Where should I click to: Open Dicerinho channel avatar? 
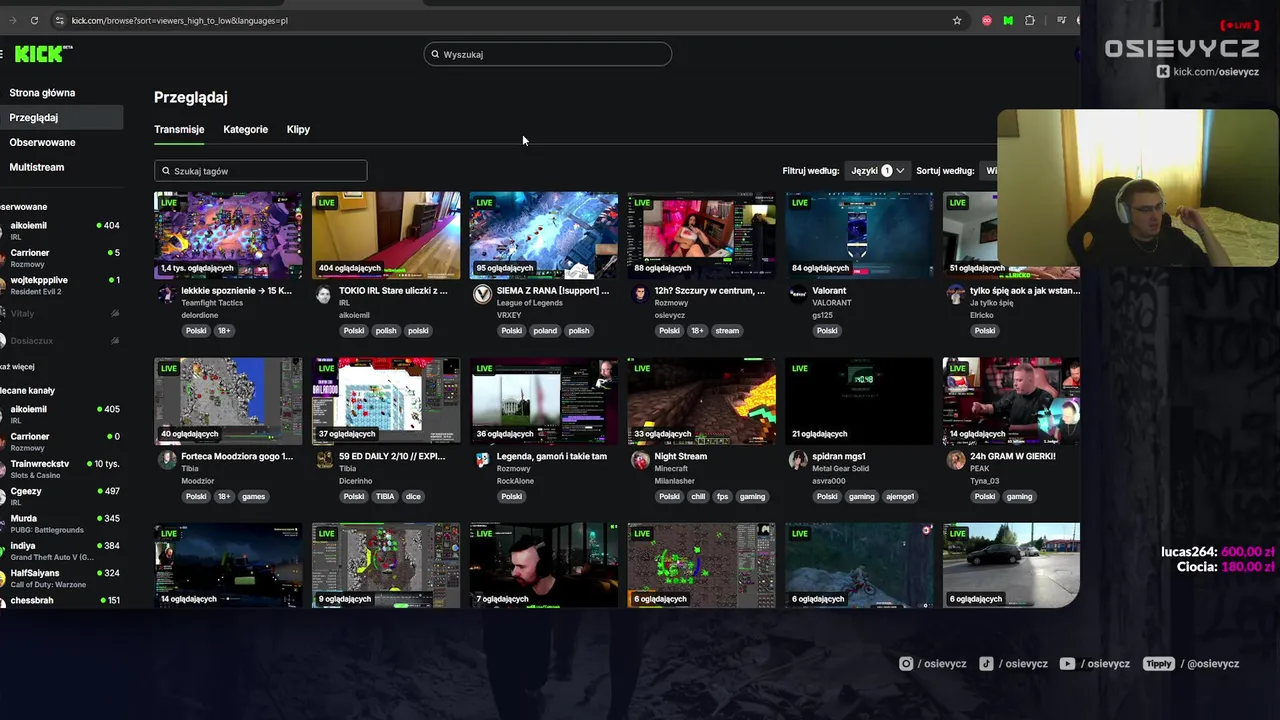pyautogui.click(x=324, y=460)
